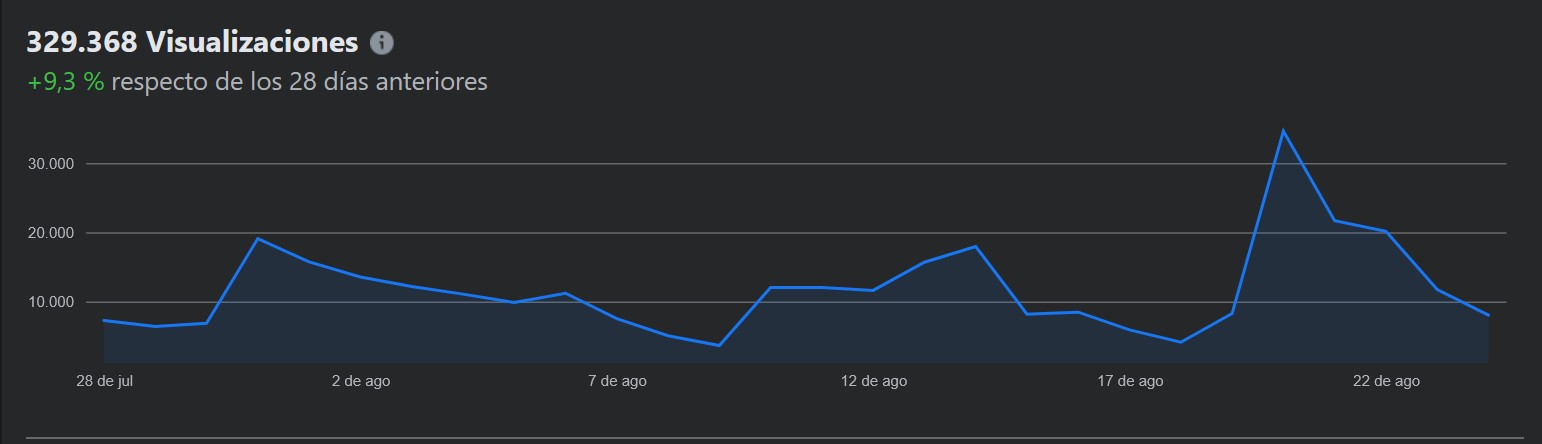The image size is (1542, 444).
Task: Click the '12 de ago' axis label
Action: [x=874, y=381]
